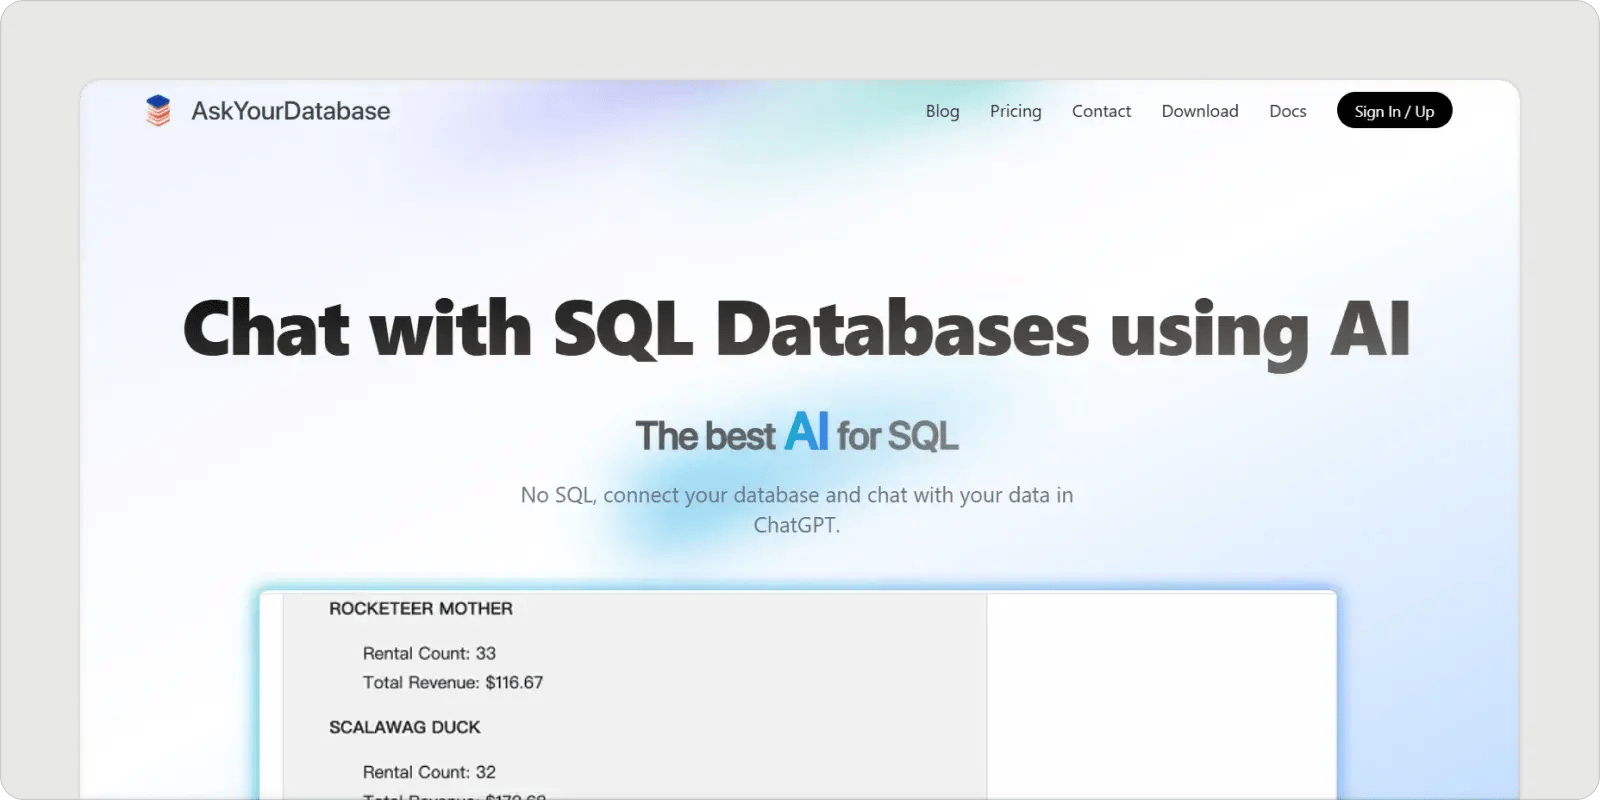This screenshot has height=800, width=1600.
Task: Click the AskYourDatabase stacked-books logo icon
Action: (158, 111)
